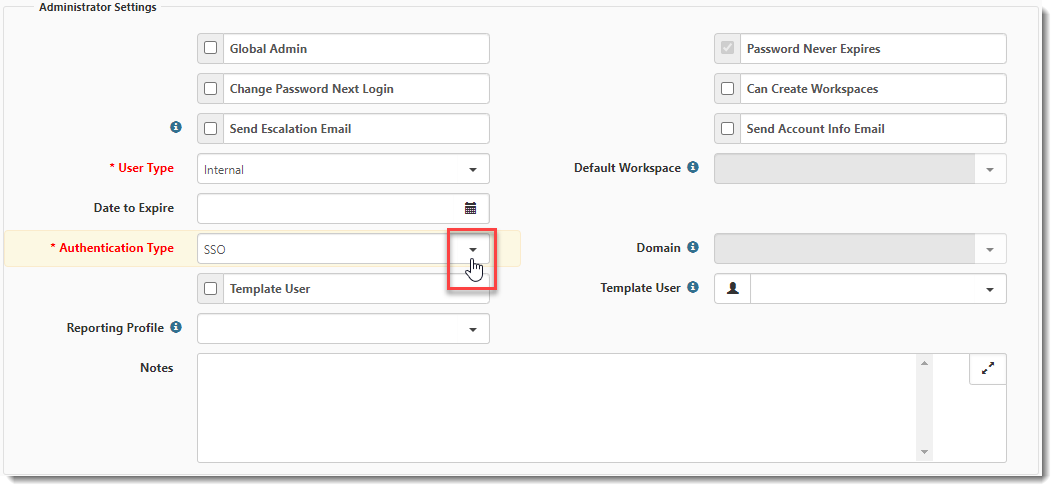Check Change Password Next Login
The height and width of the screenshot is (491, 1057).
tap(211, 89)
